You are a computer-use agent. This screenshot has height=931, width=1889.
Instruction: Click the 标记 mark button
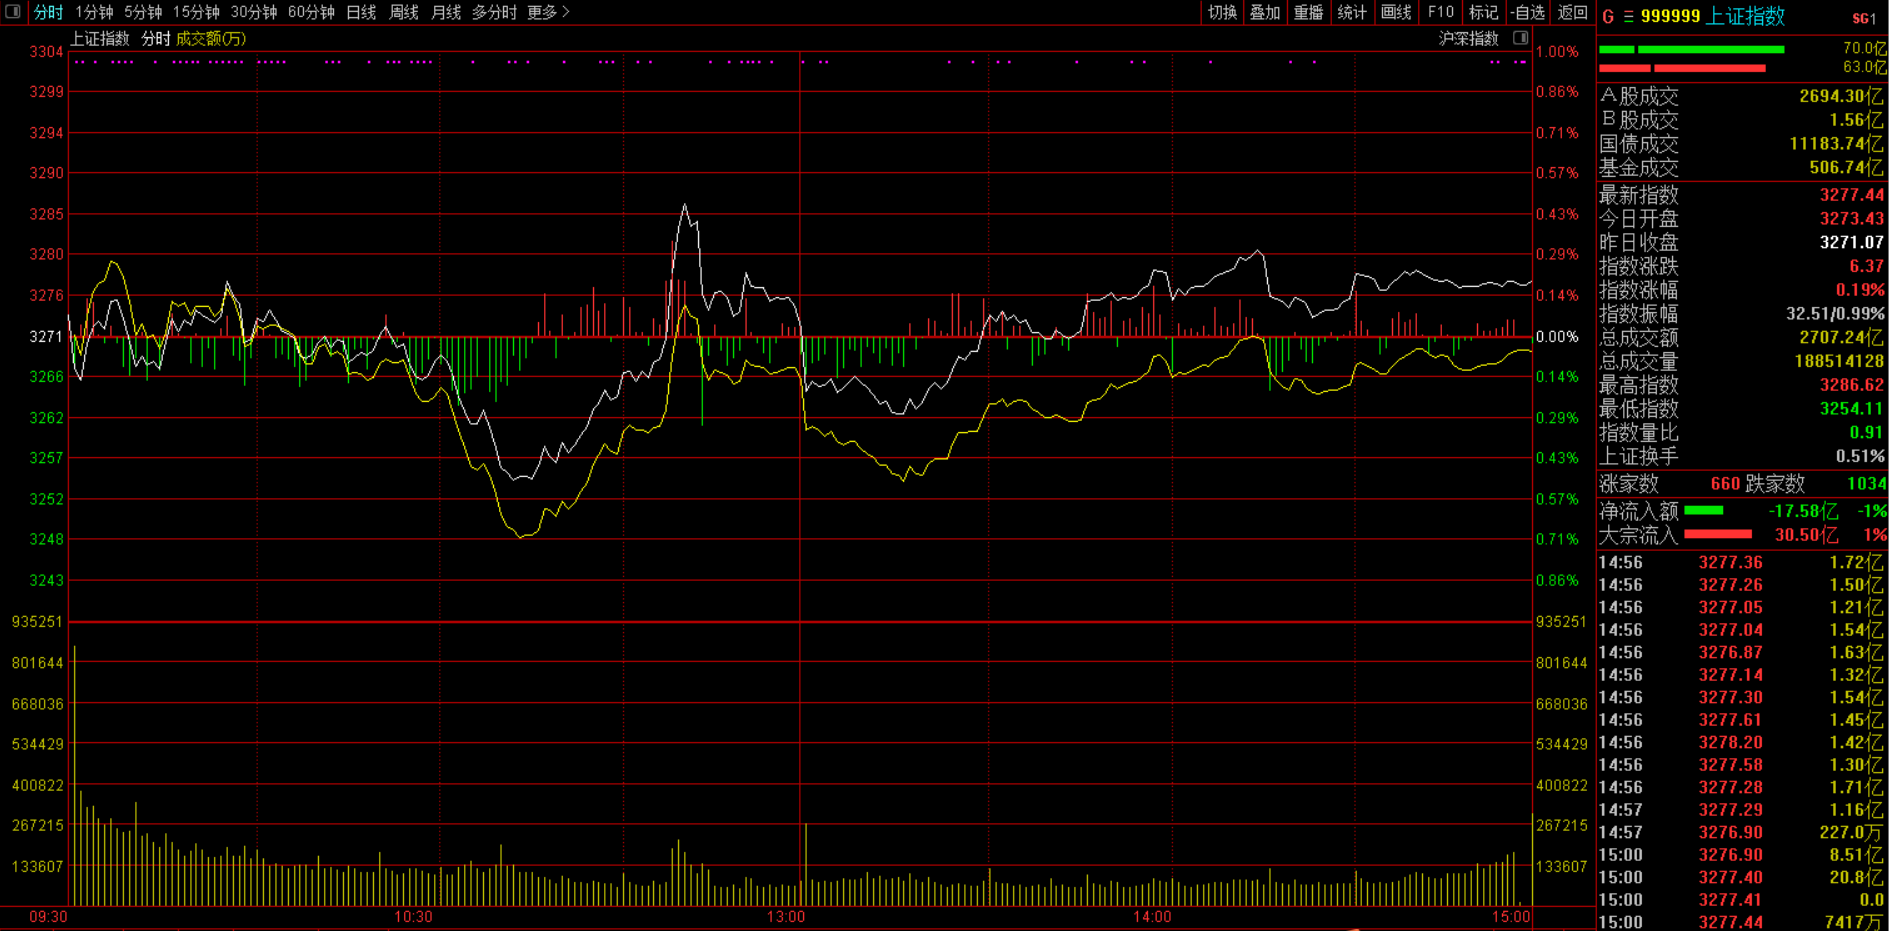pyautogui.click(x=1484, y=12)
